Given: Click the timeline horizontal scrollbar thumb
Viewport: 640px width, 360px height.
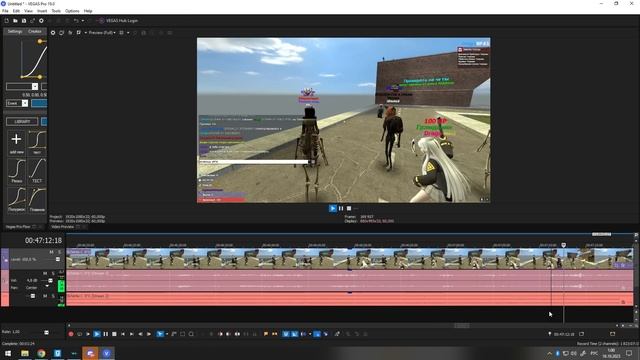Looking at the screenshot, I should pyautogui.click(x=462, y=326).
